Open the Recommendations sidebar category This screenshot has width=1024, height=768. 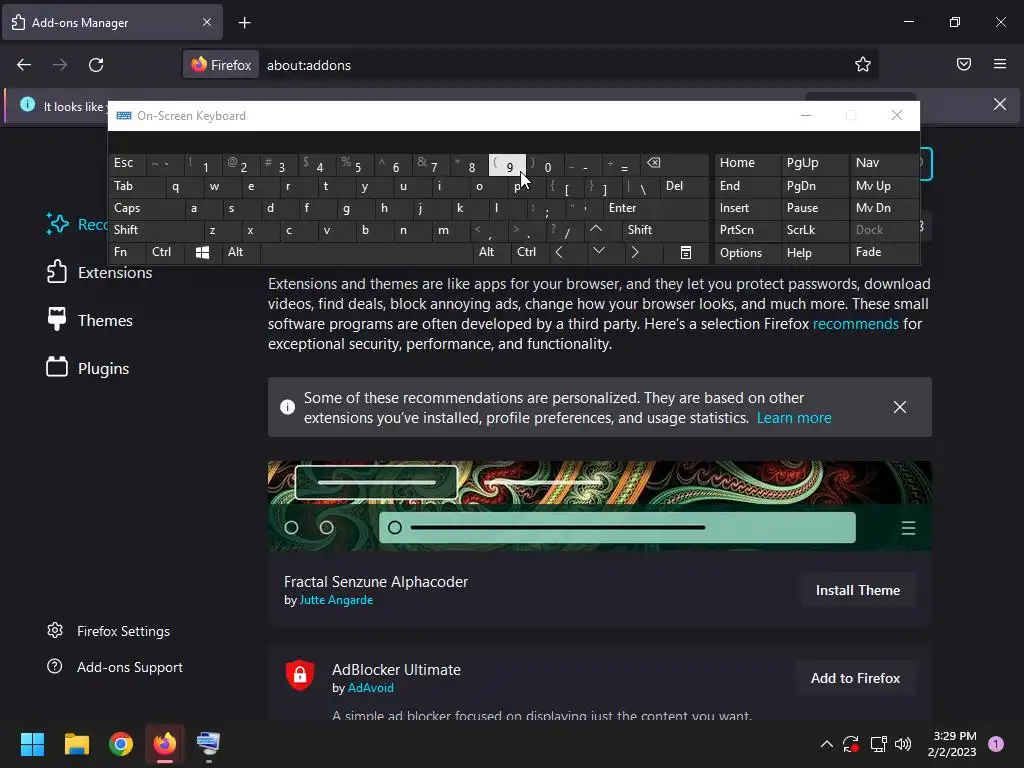(76, 224)
